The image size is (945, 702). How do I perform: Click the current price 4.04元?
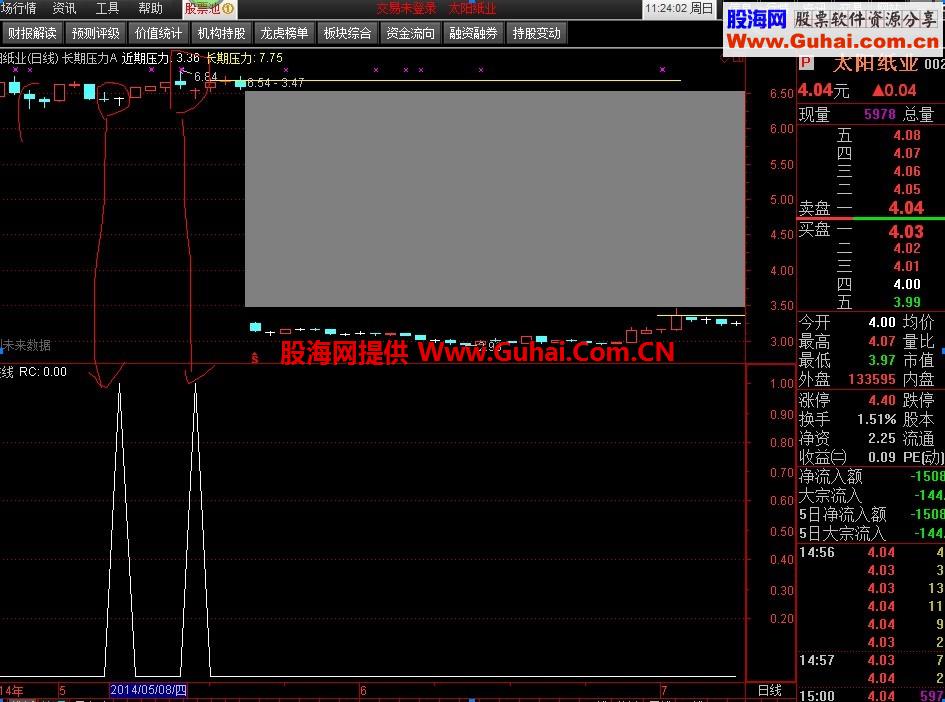point(823,90)
